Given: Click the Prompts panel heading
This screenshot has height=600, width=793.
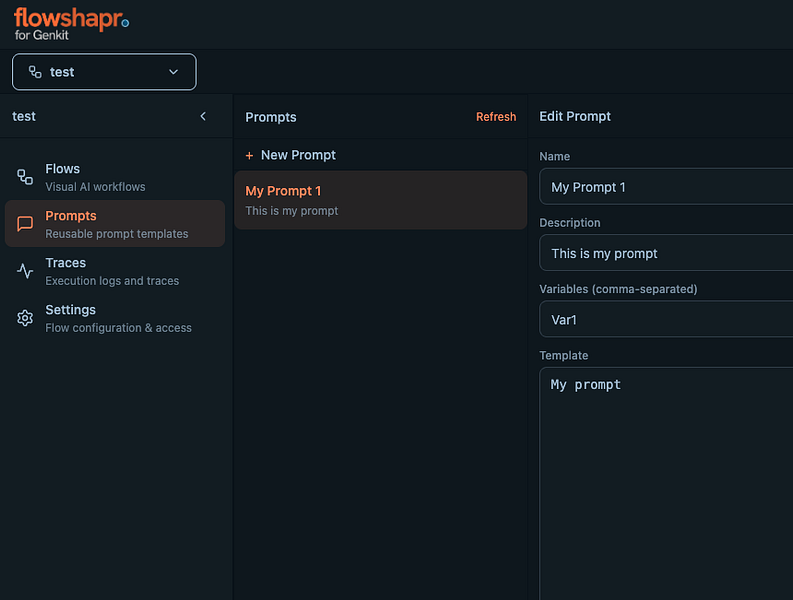Looking at the screenshot, I should click(x=271, y=117).
